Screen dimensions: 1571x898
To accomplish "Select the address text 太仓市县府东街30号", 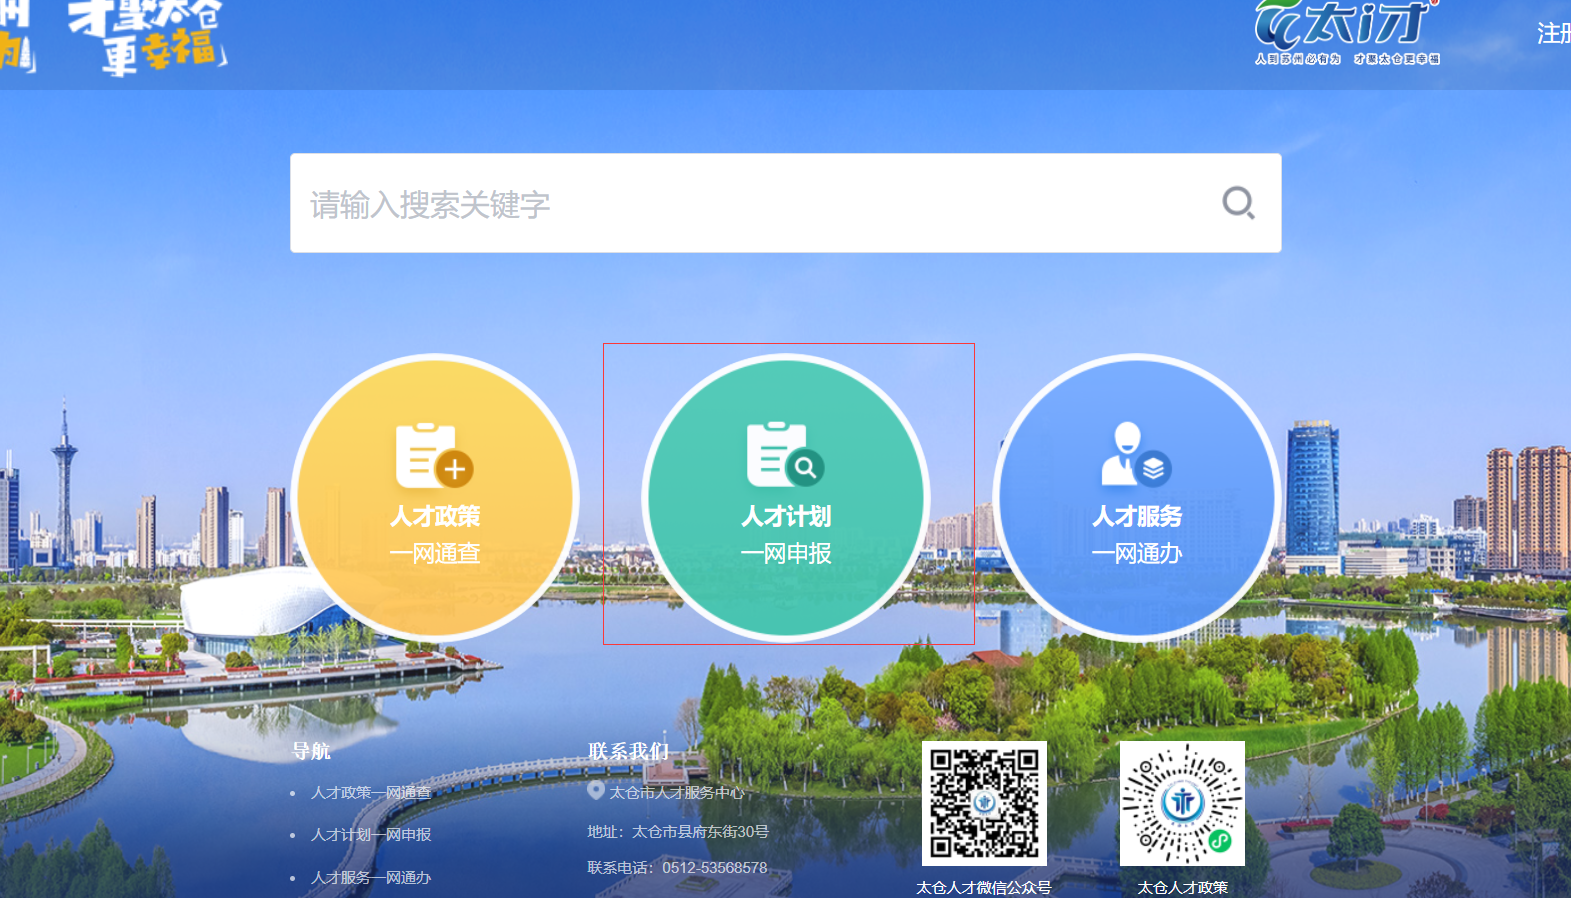I will click(x=700, y=831).
